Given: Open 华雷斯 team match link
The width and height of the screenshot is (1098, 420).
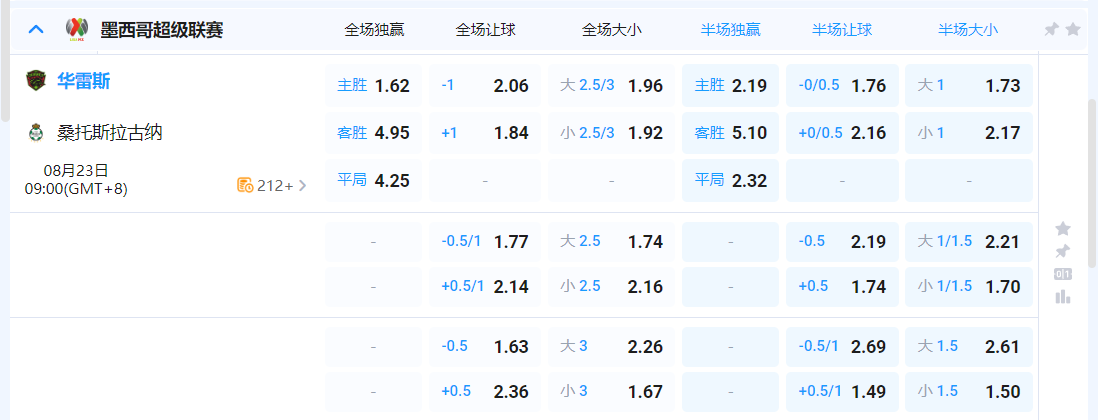Looking at the screenshot, I should tap(84, 81).
